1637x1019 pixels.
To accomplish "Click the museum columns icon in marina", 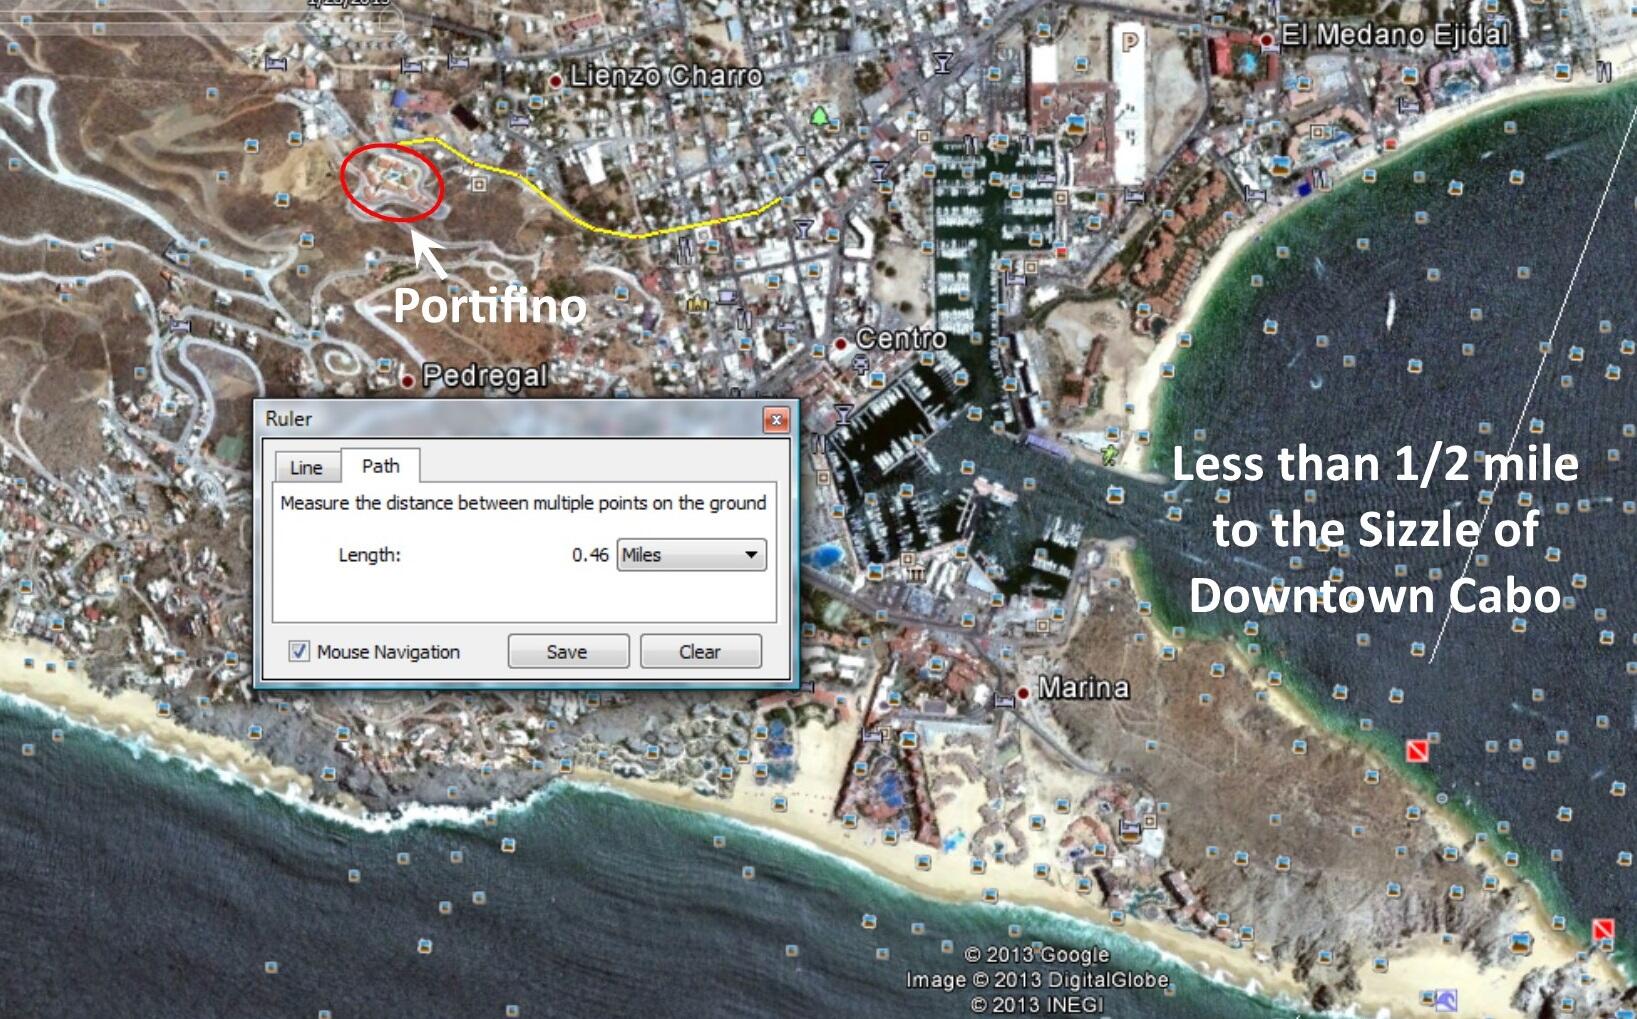I will (915, 574).
